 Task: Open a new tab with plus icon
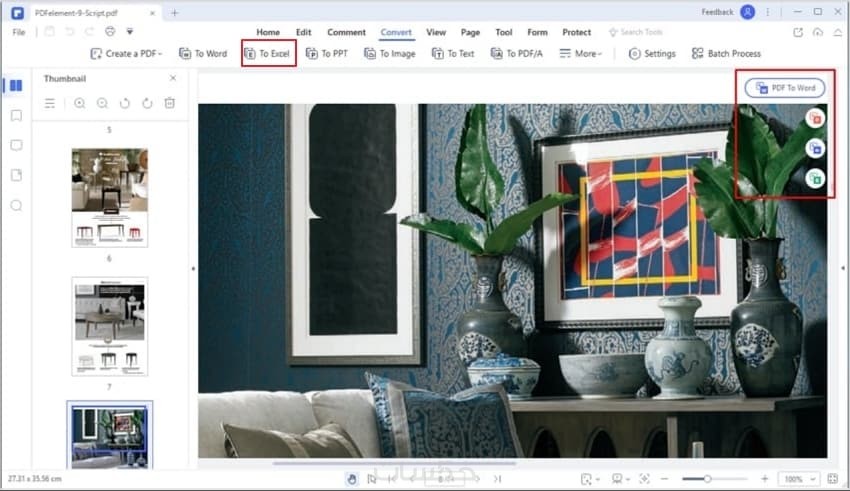click(x=175, y=12)
